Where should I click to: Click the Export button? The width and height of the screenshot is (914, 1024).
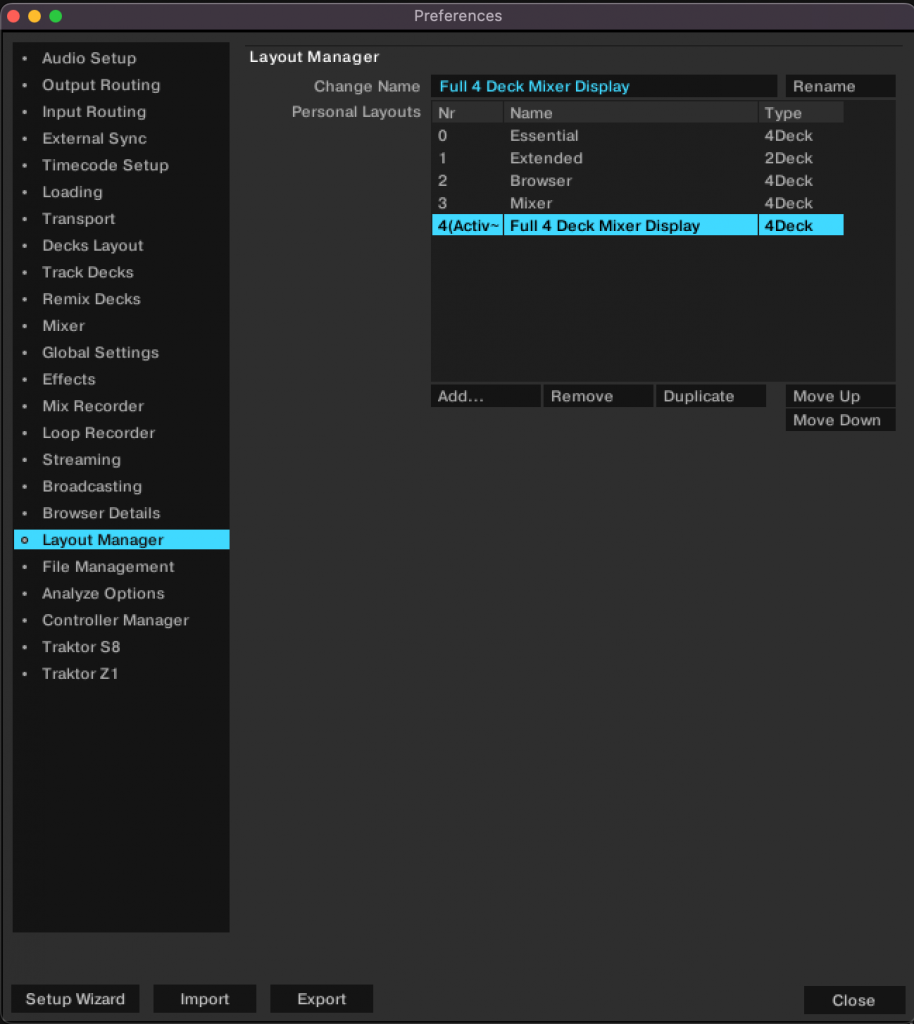click(321, 999)
